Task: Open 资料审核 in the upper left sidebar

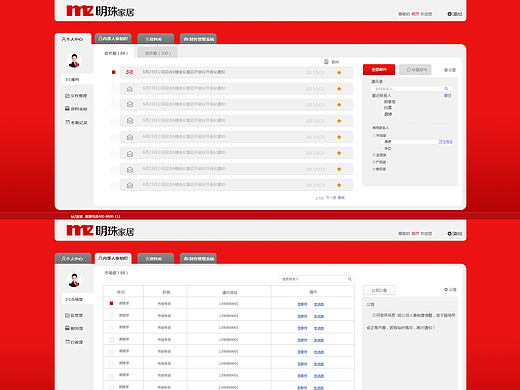Action: point(76,109)
